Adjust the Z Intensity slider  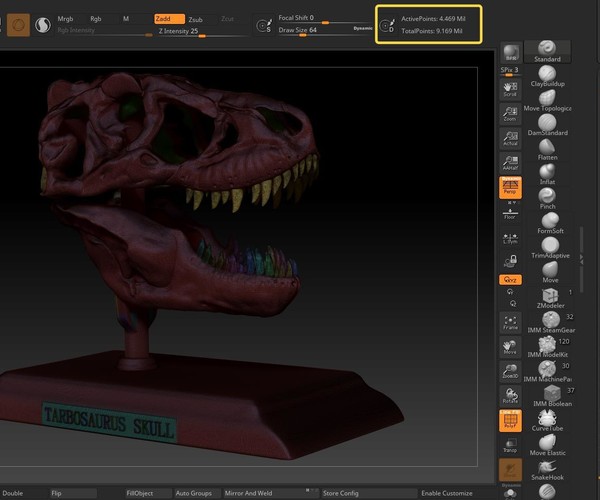(x=202, y=32)
